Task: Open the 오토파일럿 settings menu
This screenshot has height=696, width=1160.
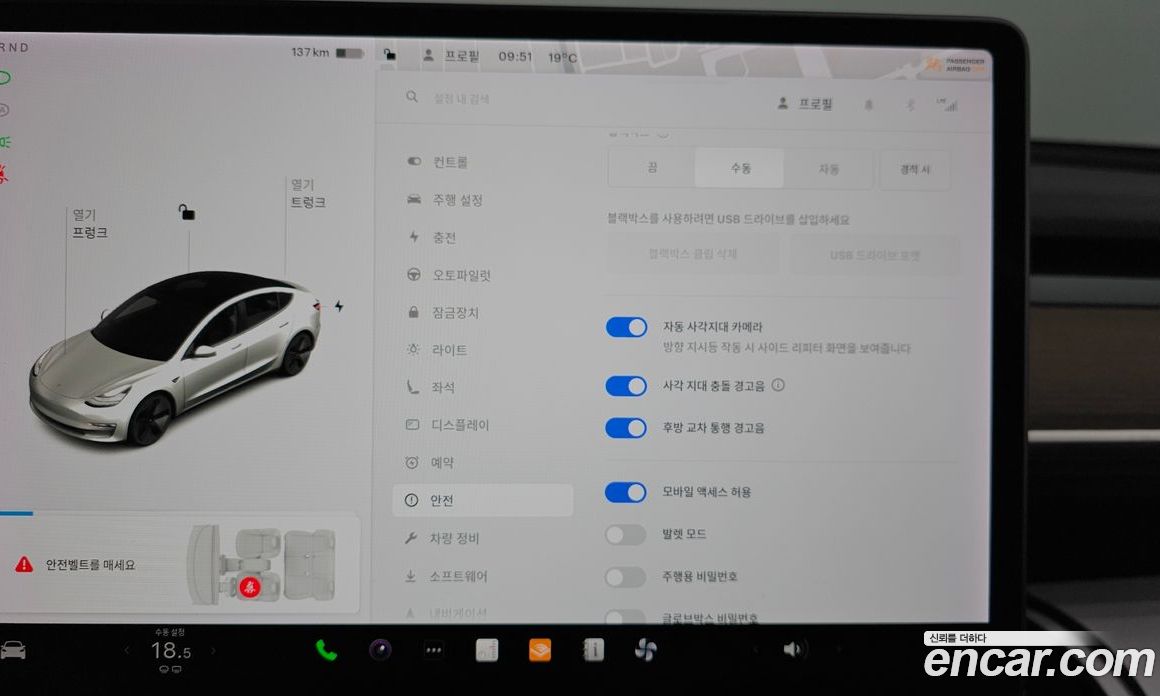Action: (460, 275)
